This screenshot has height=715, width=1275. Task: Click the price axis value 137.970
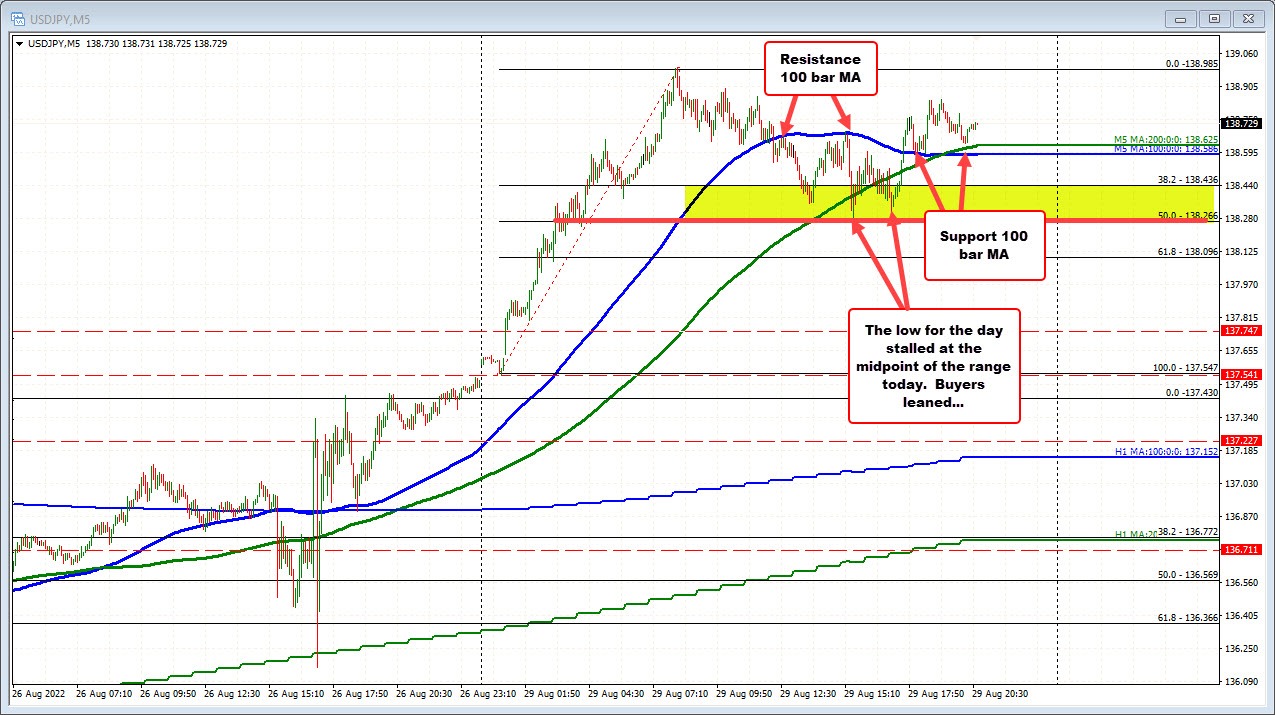point(1241,284)
